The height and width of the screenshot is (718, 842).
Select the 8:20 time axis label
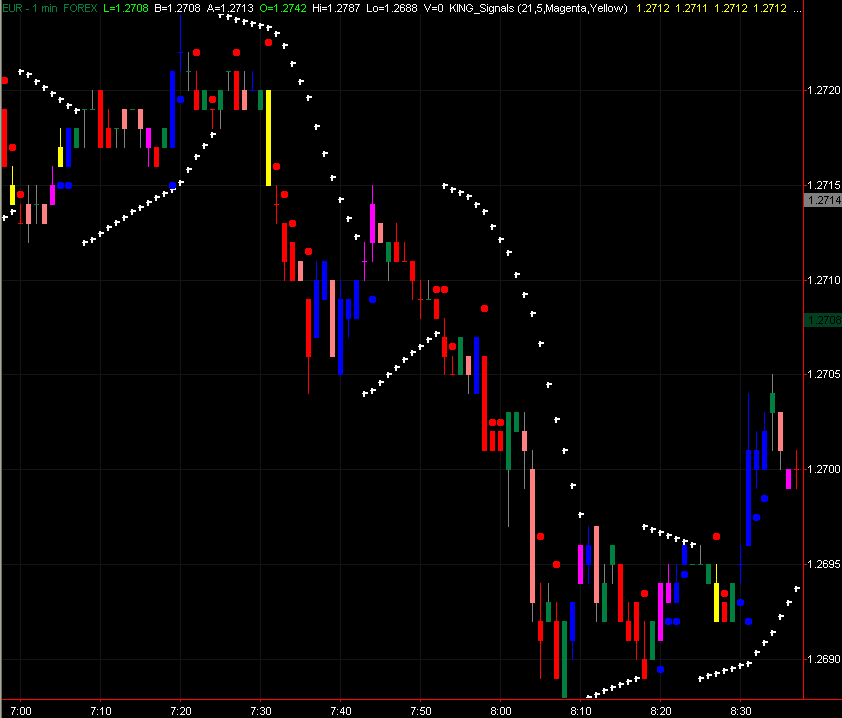tap(661, 711)
